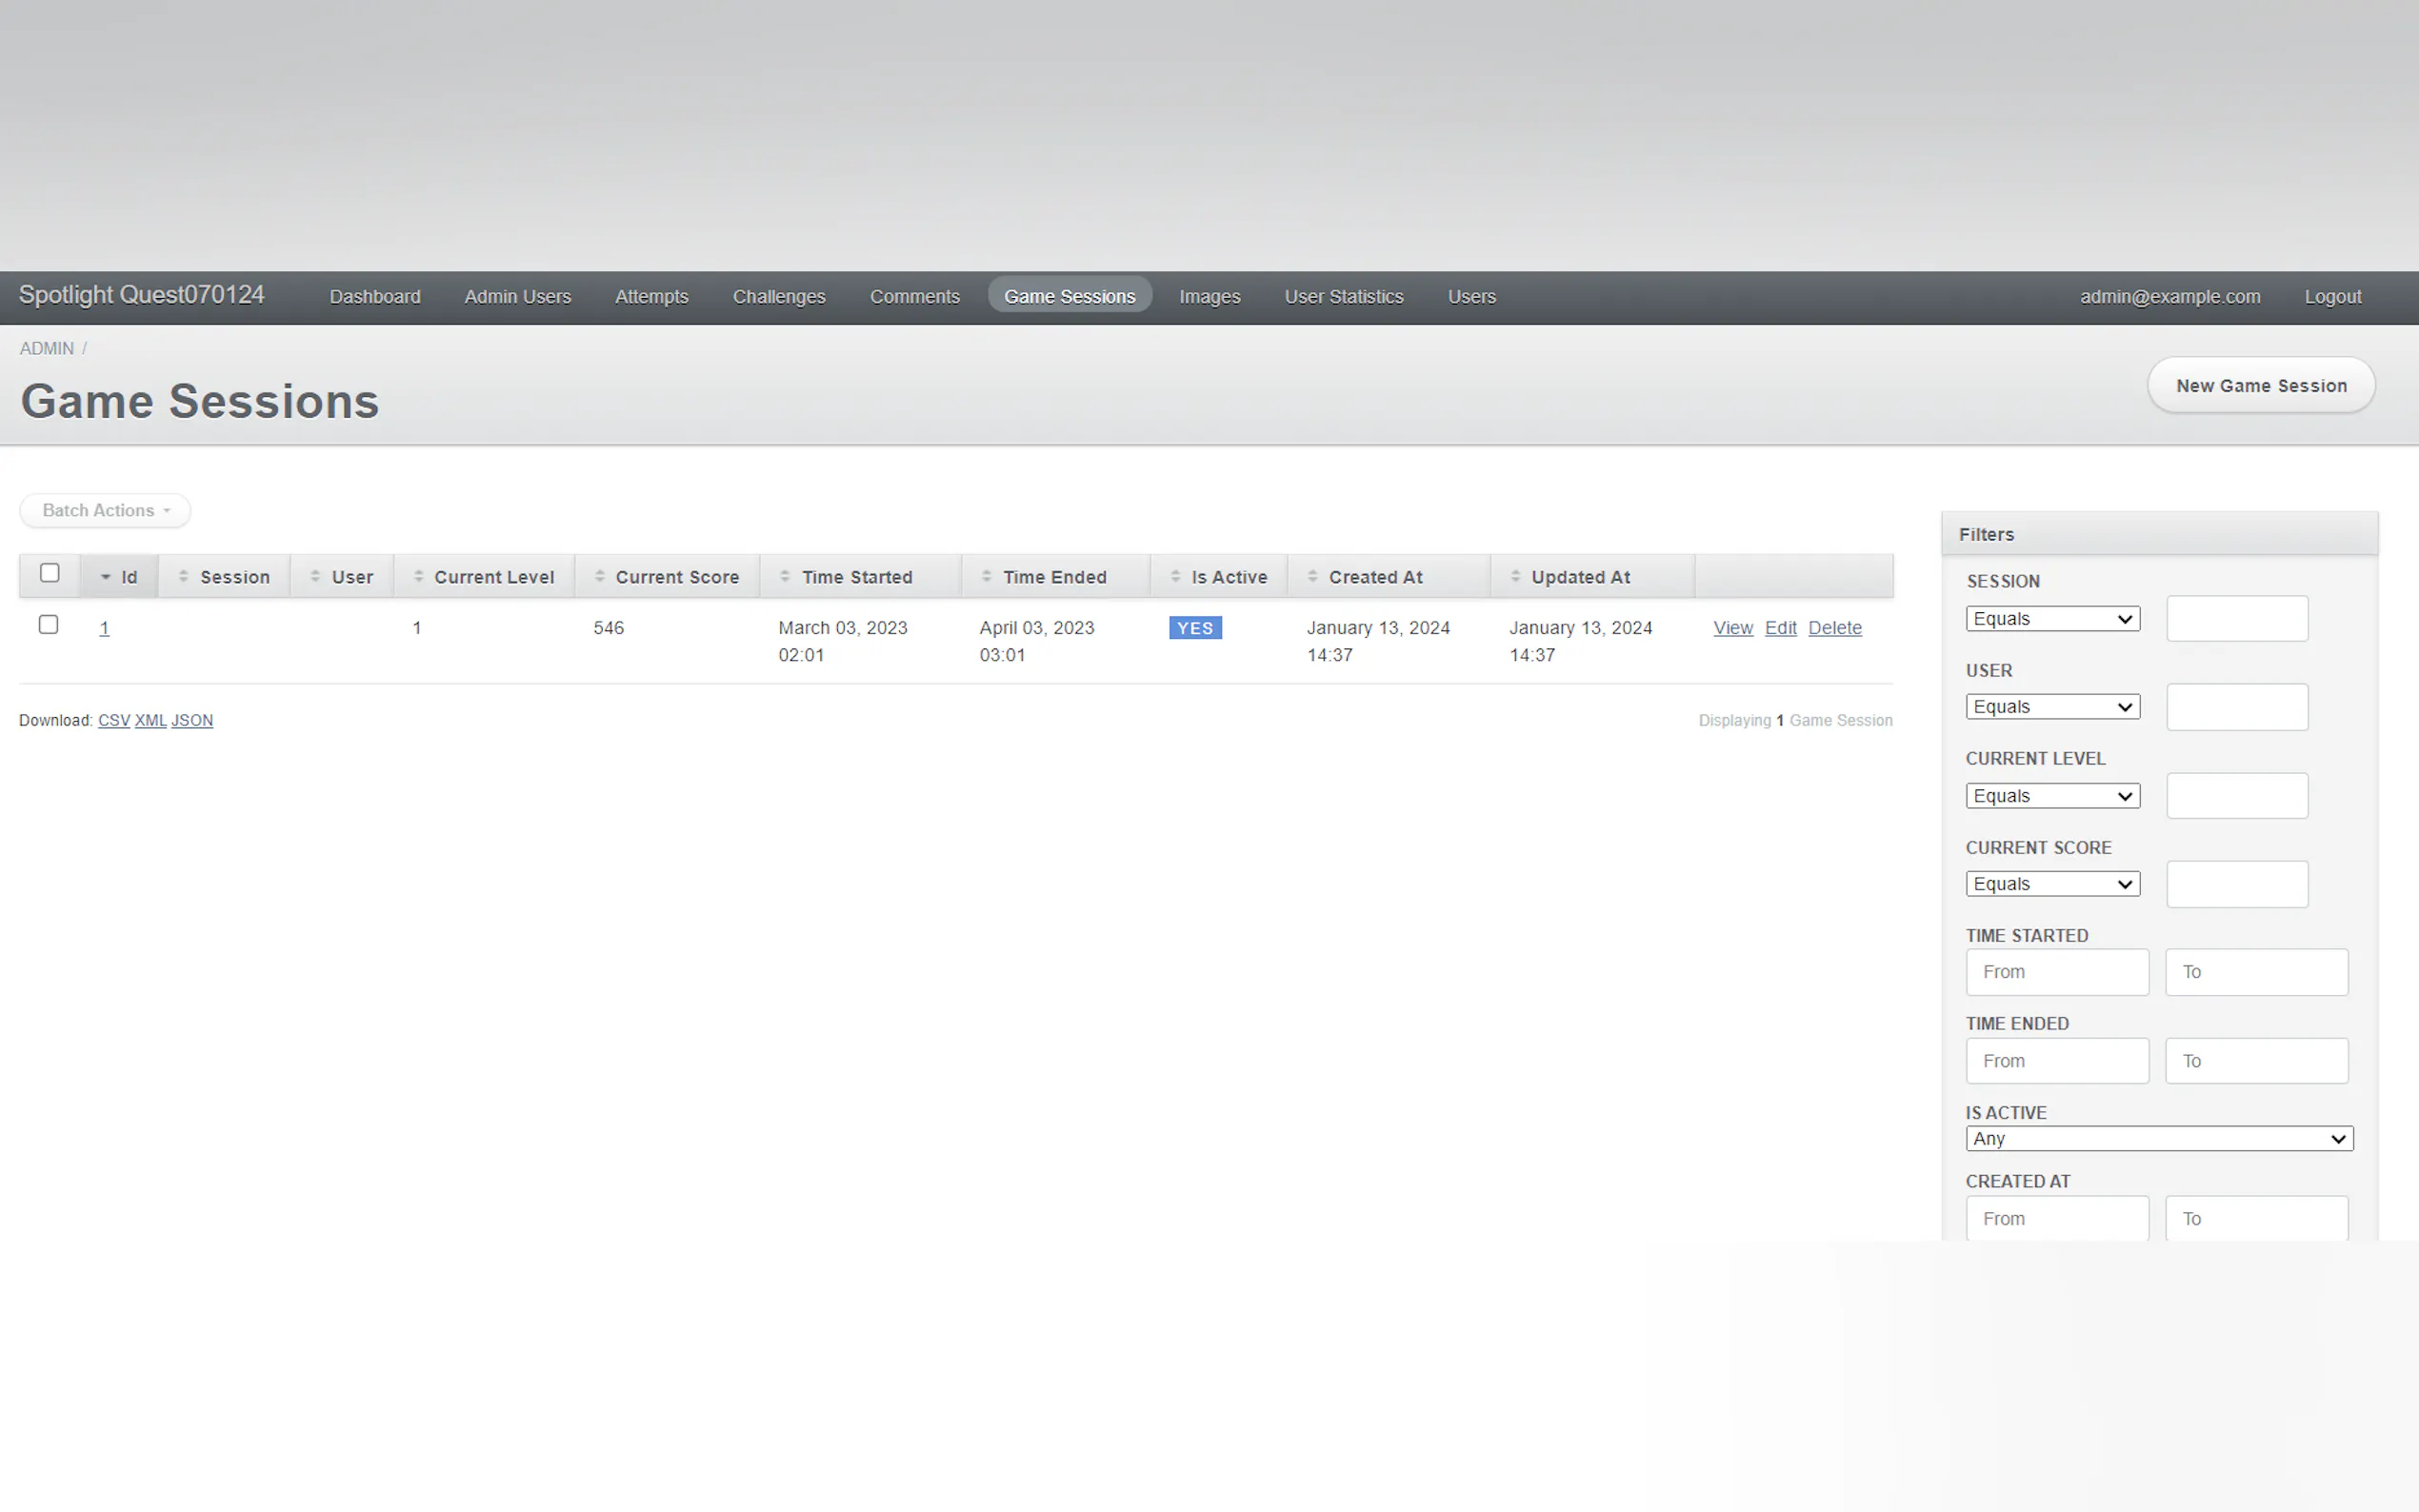Sort by Time Started column

click(856, 577)
